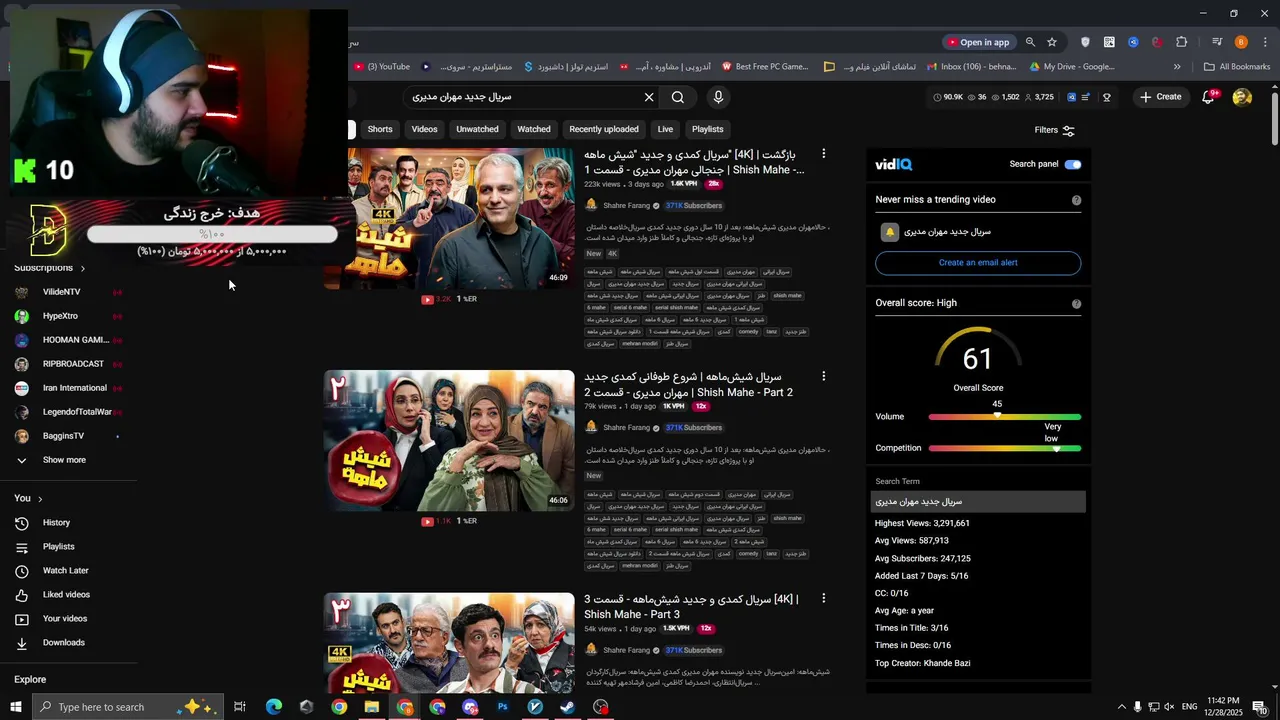Open Steam from the taskbar
The height and width of the screenshot is (720, 1280).
[567, 707]
